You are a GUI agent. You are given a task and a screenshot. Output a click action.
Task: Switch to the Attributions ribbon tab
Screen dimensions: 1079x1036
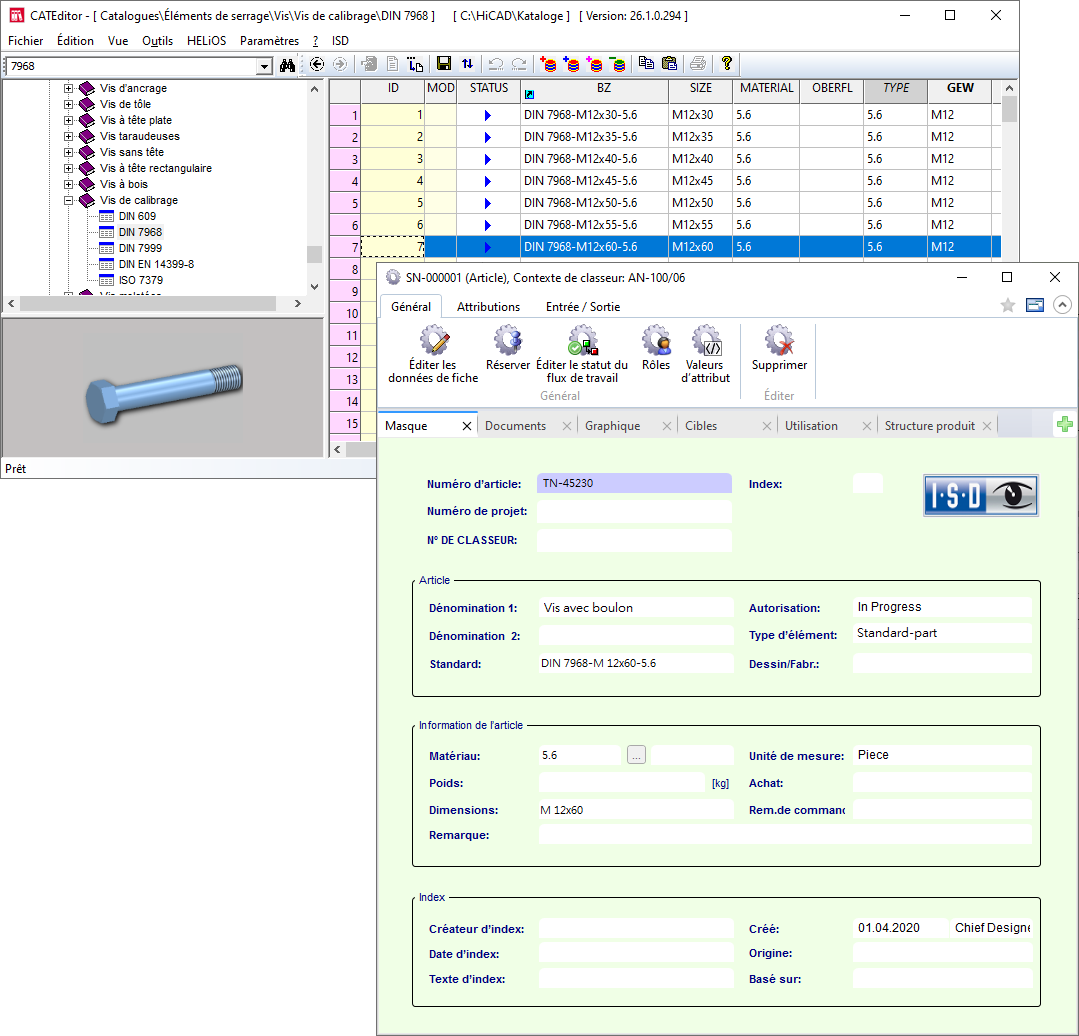[x=488, y=307]
